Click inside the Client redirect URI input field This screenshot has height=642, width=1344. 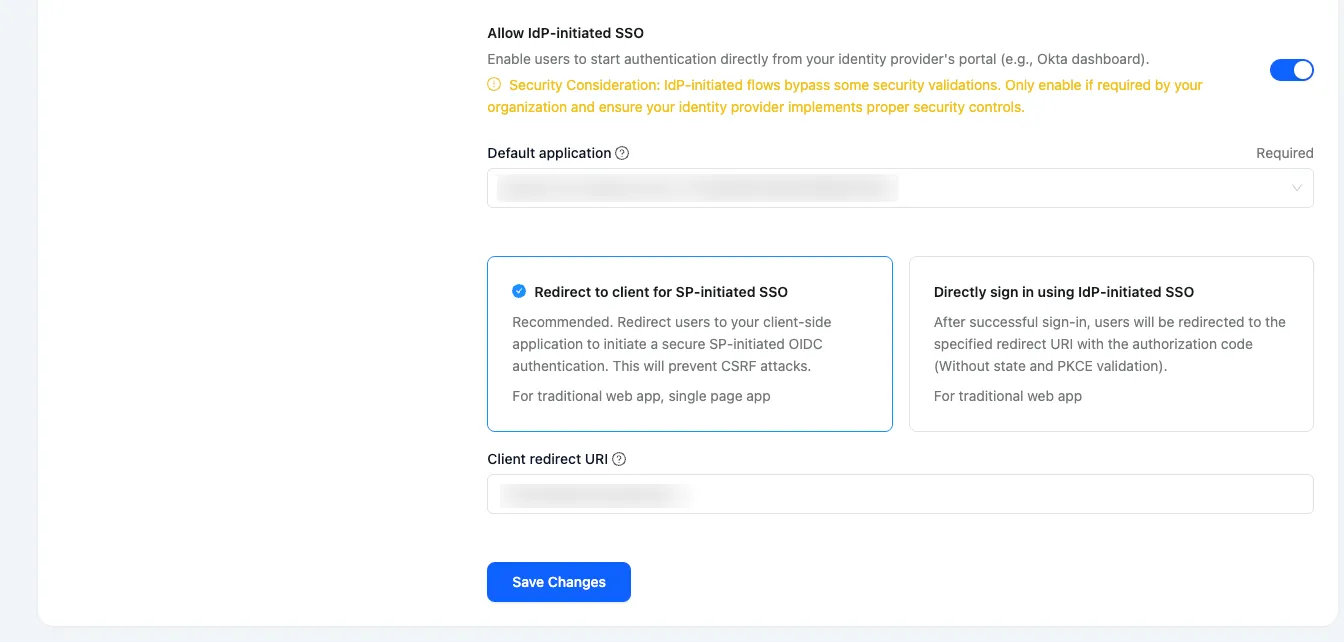[x=900, y=494]
